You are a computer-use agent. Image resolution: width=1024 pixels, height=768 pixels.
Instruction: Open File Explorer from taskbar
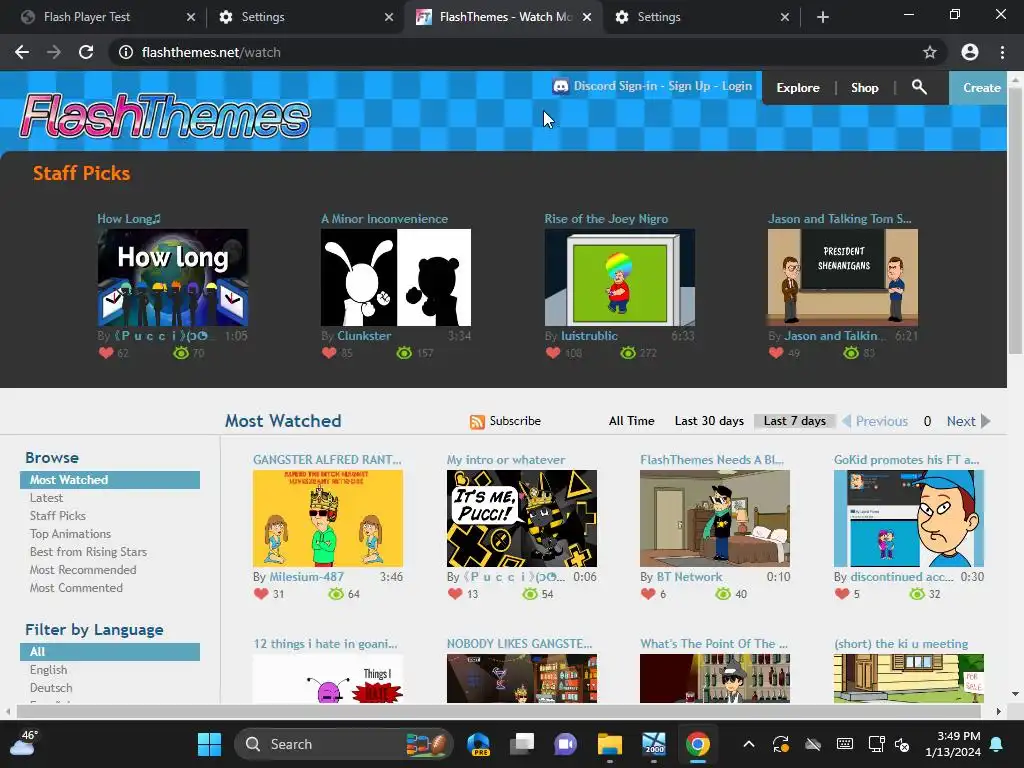tap(610, 744)
